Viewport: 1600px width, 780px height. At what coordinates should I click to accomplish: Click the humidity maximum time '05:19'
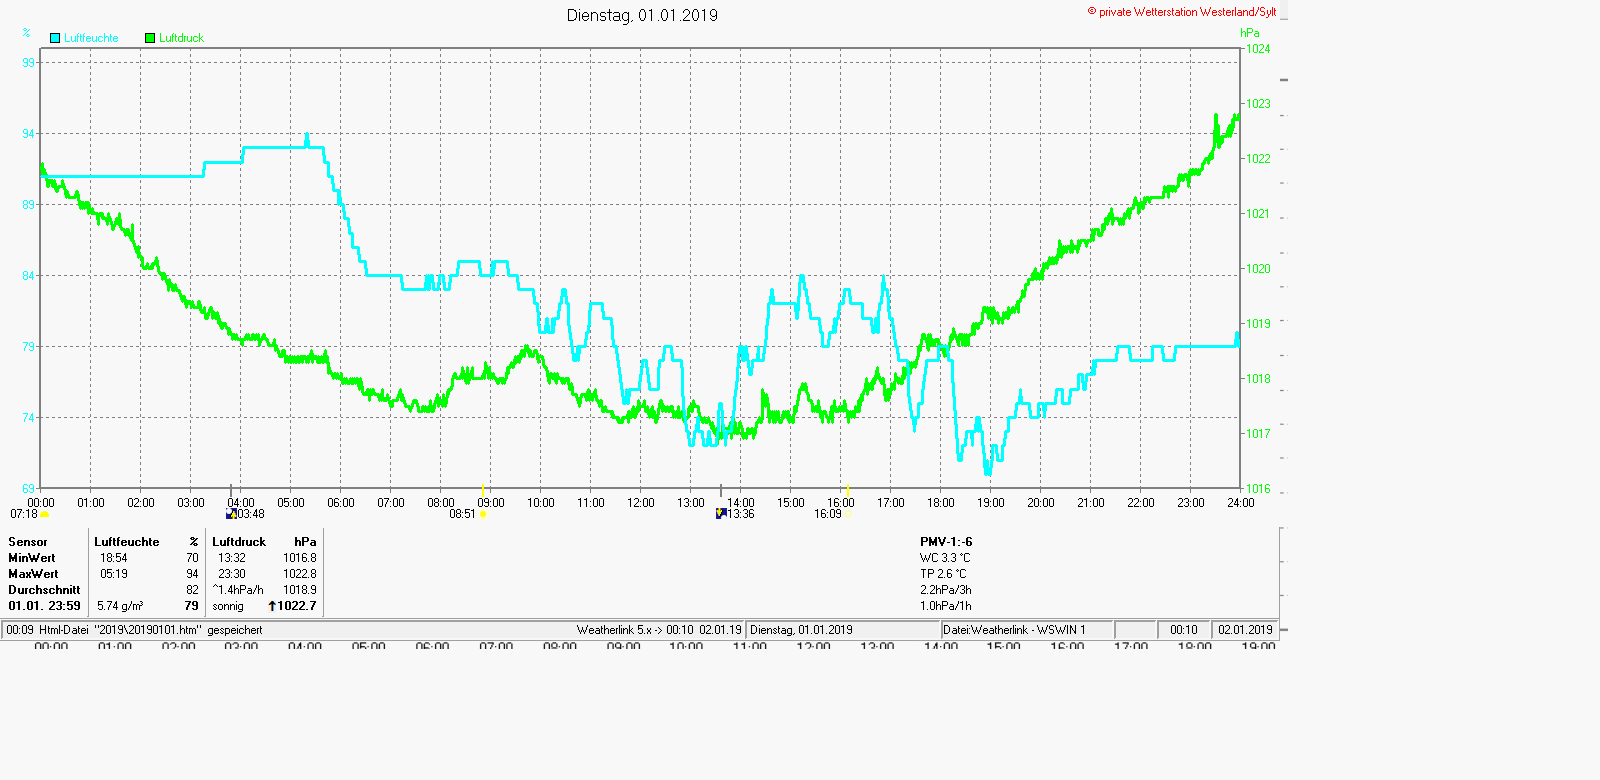click(113, 574)
